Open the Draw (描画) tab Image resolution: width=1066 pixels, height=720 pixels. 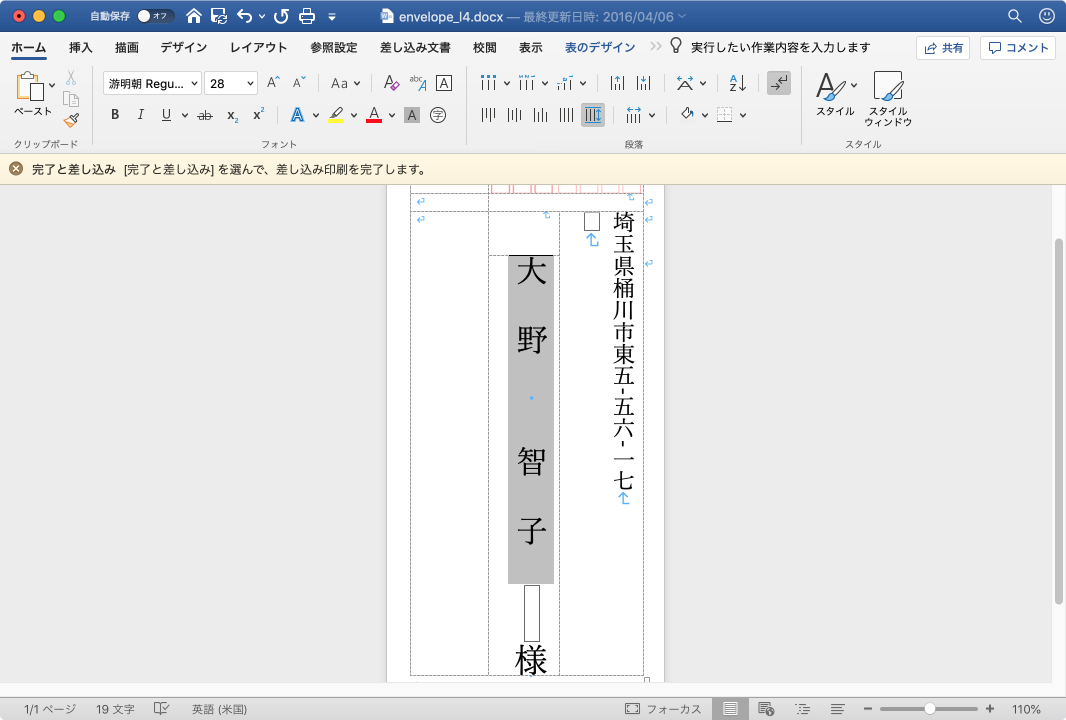coord(126,48)
